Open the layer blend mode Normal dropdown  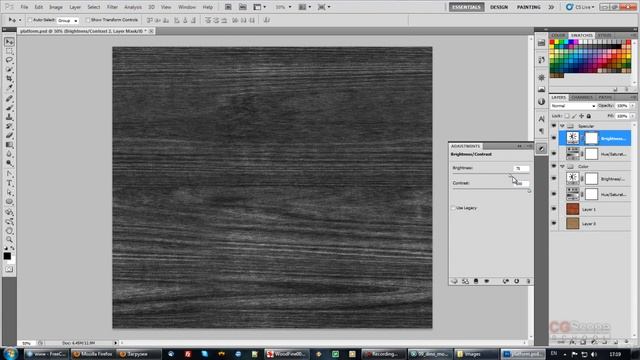pyautogui.click(x=573, y=106)
